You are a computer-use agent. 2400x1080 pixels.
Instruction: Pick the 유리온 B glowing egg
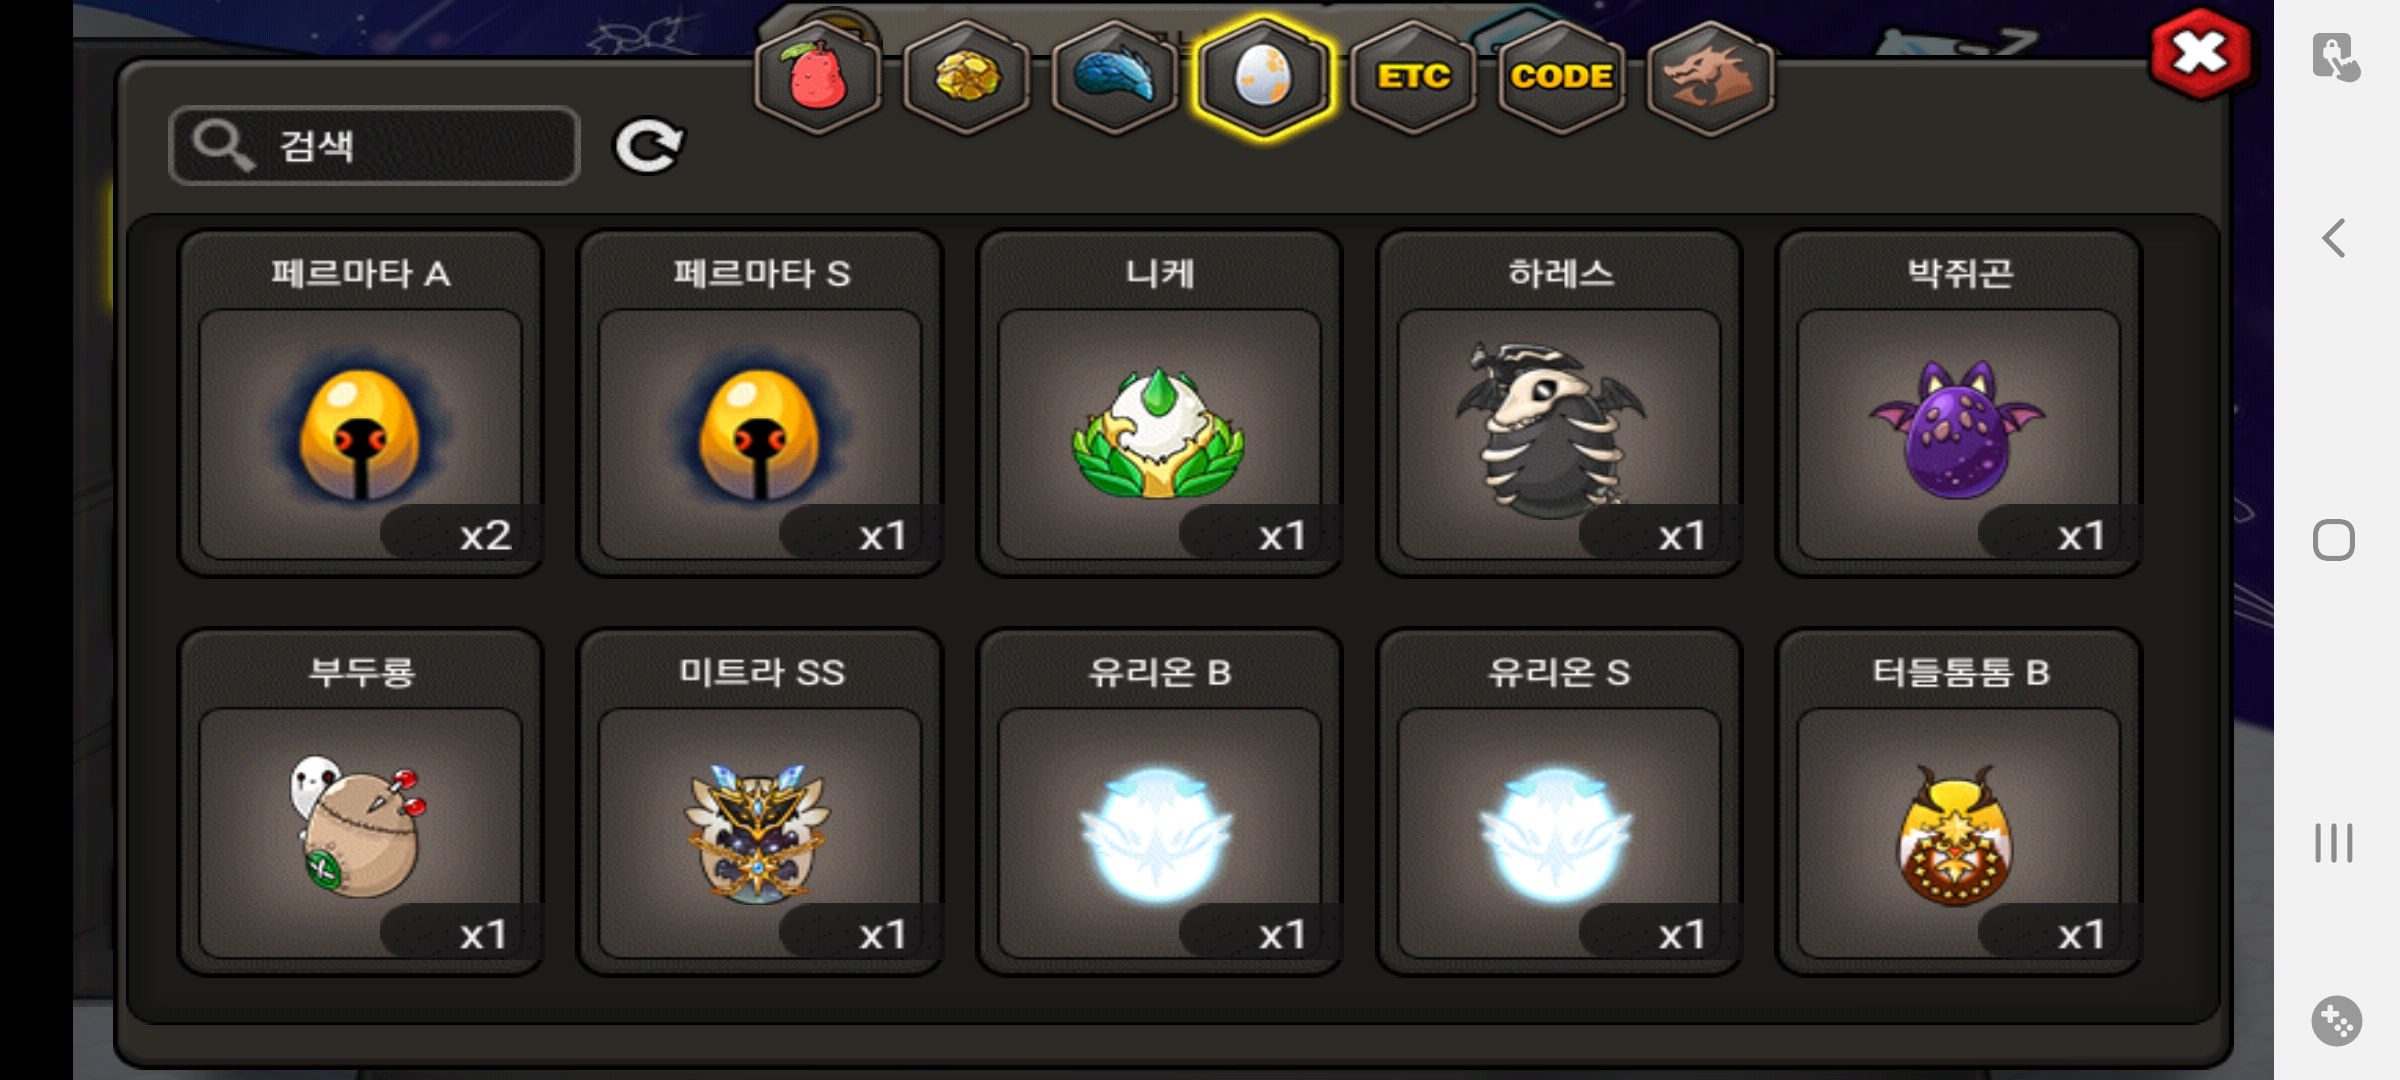(1160, 803)
